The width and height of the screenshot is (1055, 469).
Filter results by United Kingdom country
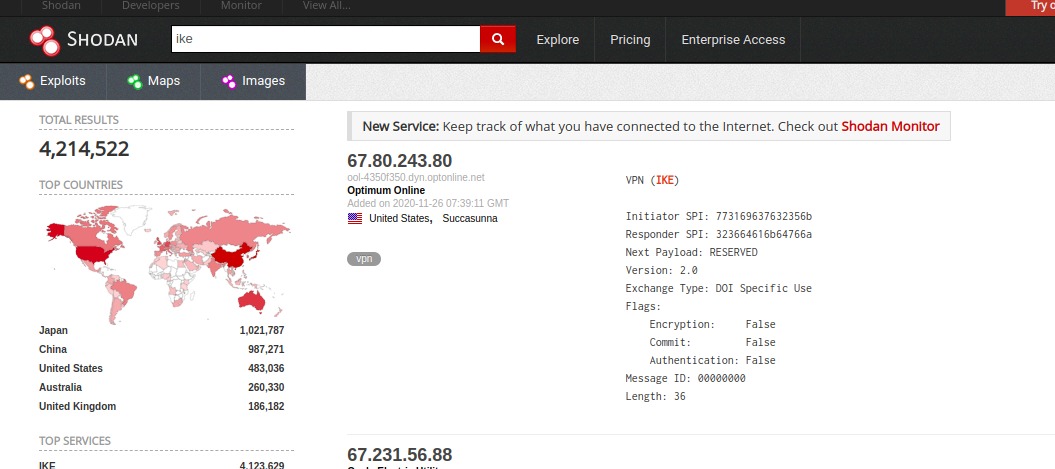(x=77, y=406)
